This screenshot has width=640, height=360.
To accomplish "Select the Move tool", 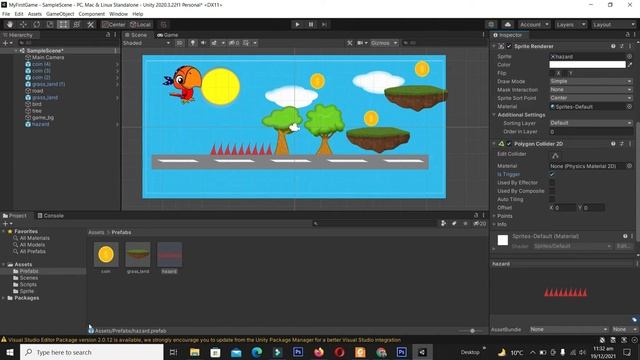I will [23, 24].
